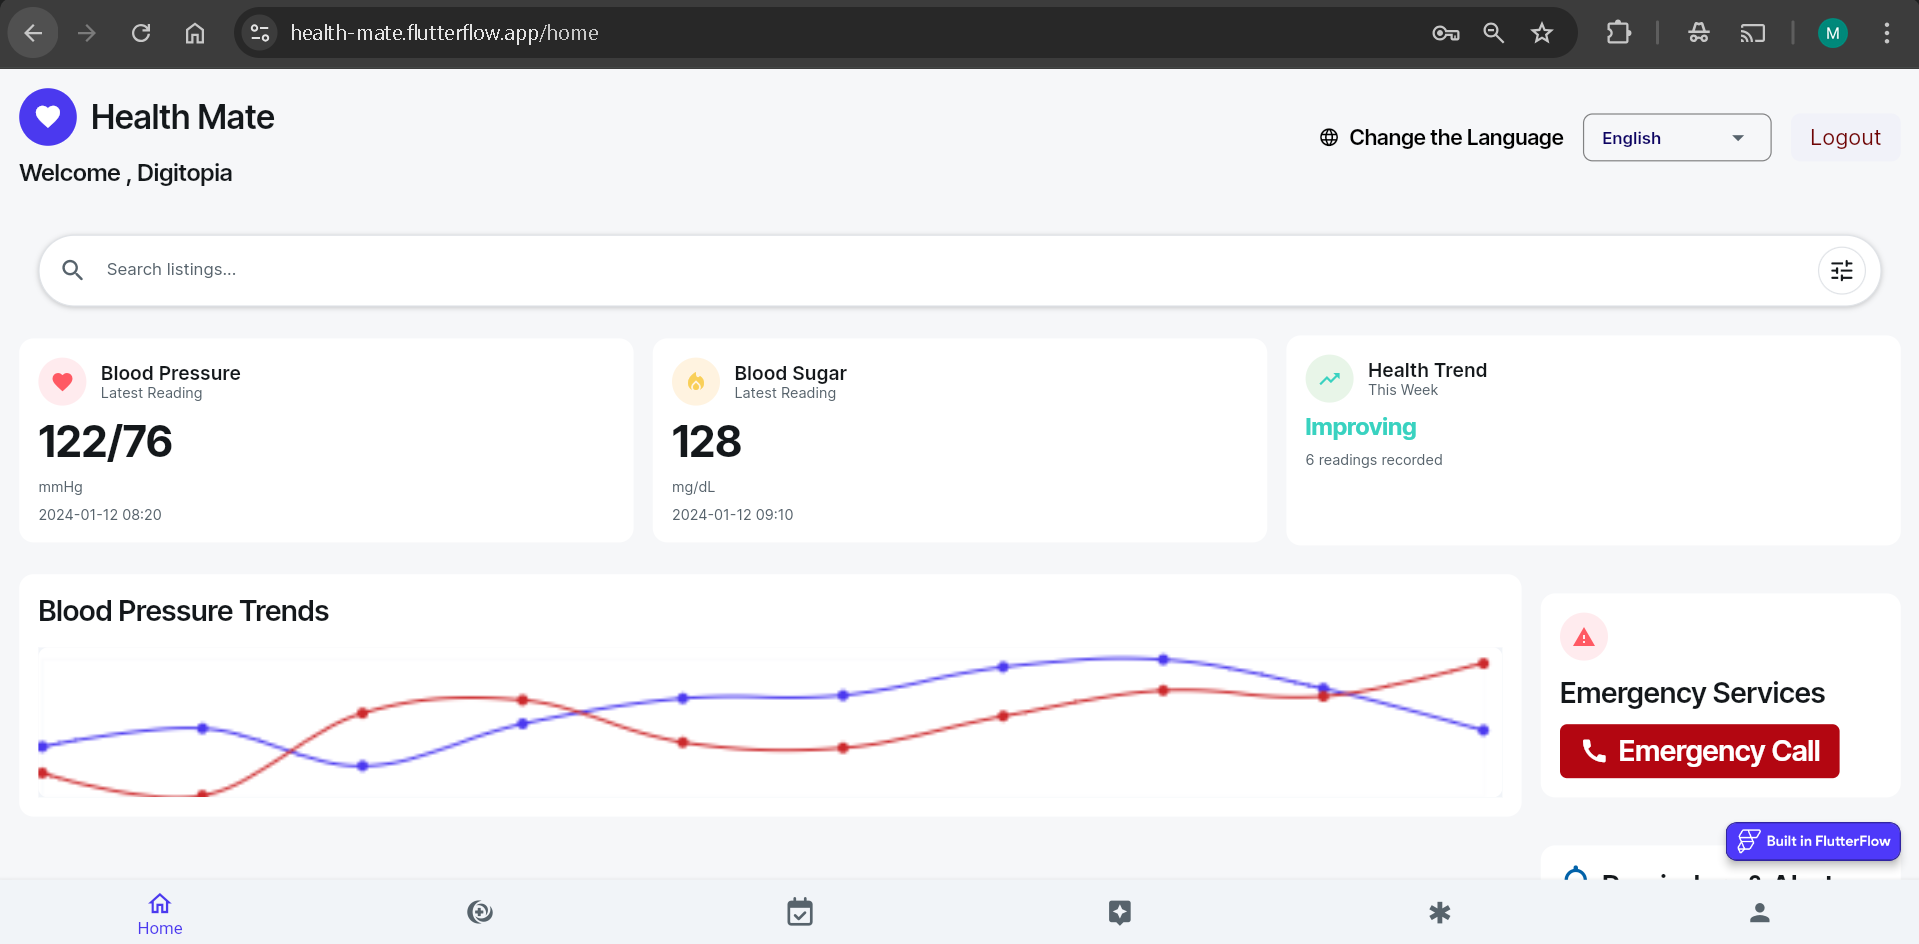Click the asterisk icon in bottom navigation
This screenshot has height=944, width=1919.
1439,912
